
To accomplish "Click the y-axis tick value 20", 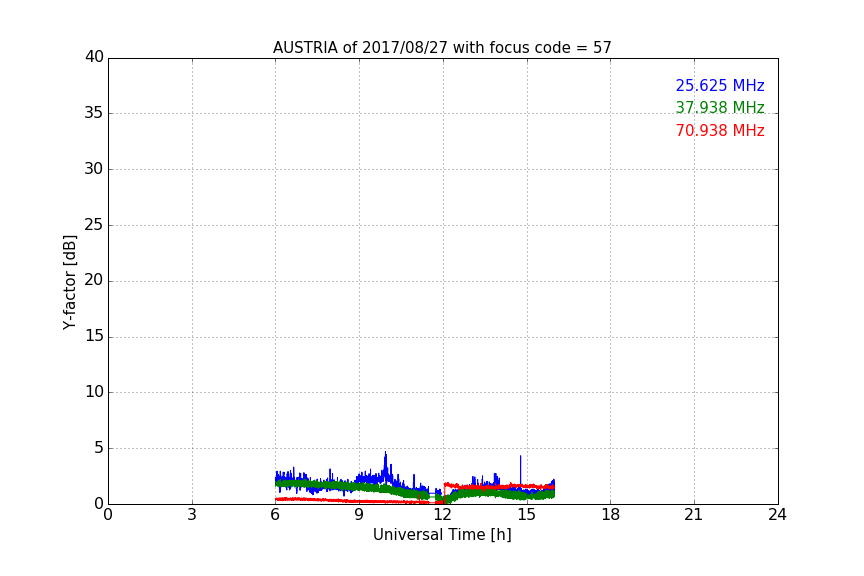I will click(94, 280).
